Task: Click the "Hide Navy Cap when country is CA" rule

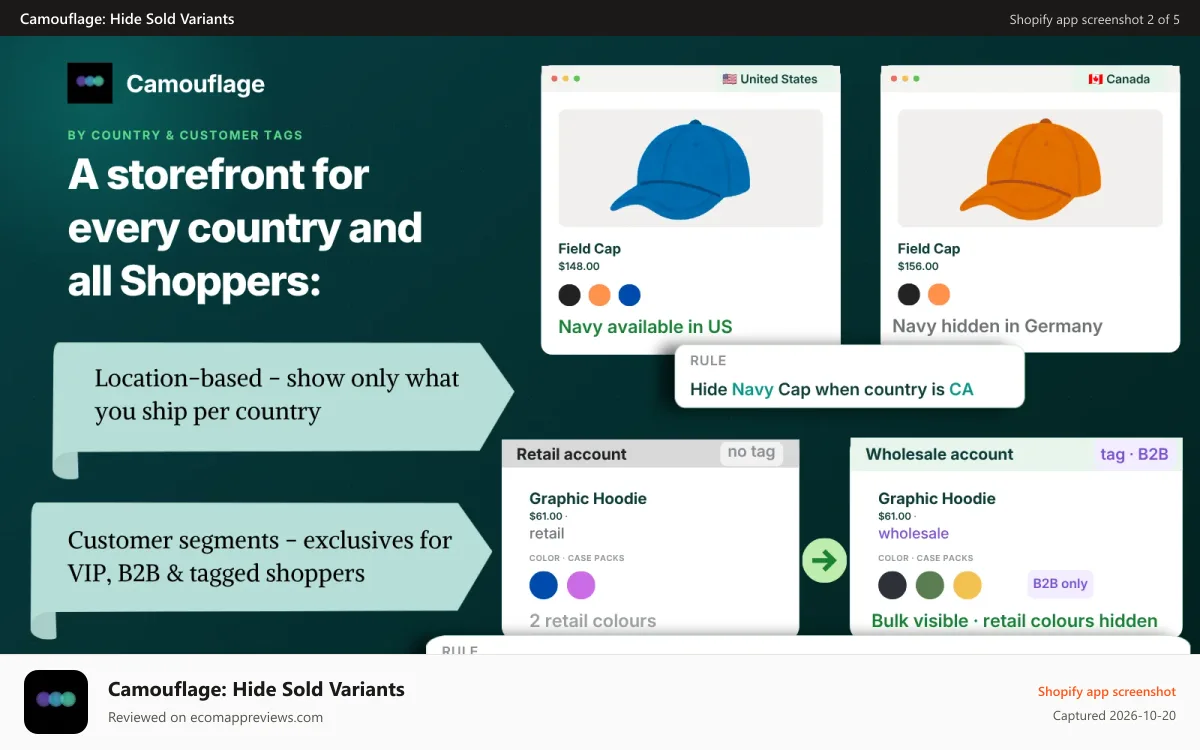Action: pyautogui.click(x=832, y=389)
